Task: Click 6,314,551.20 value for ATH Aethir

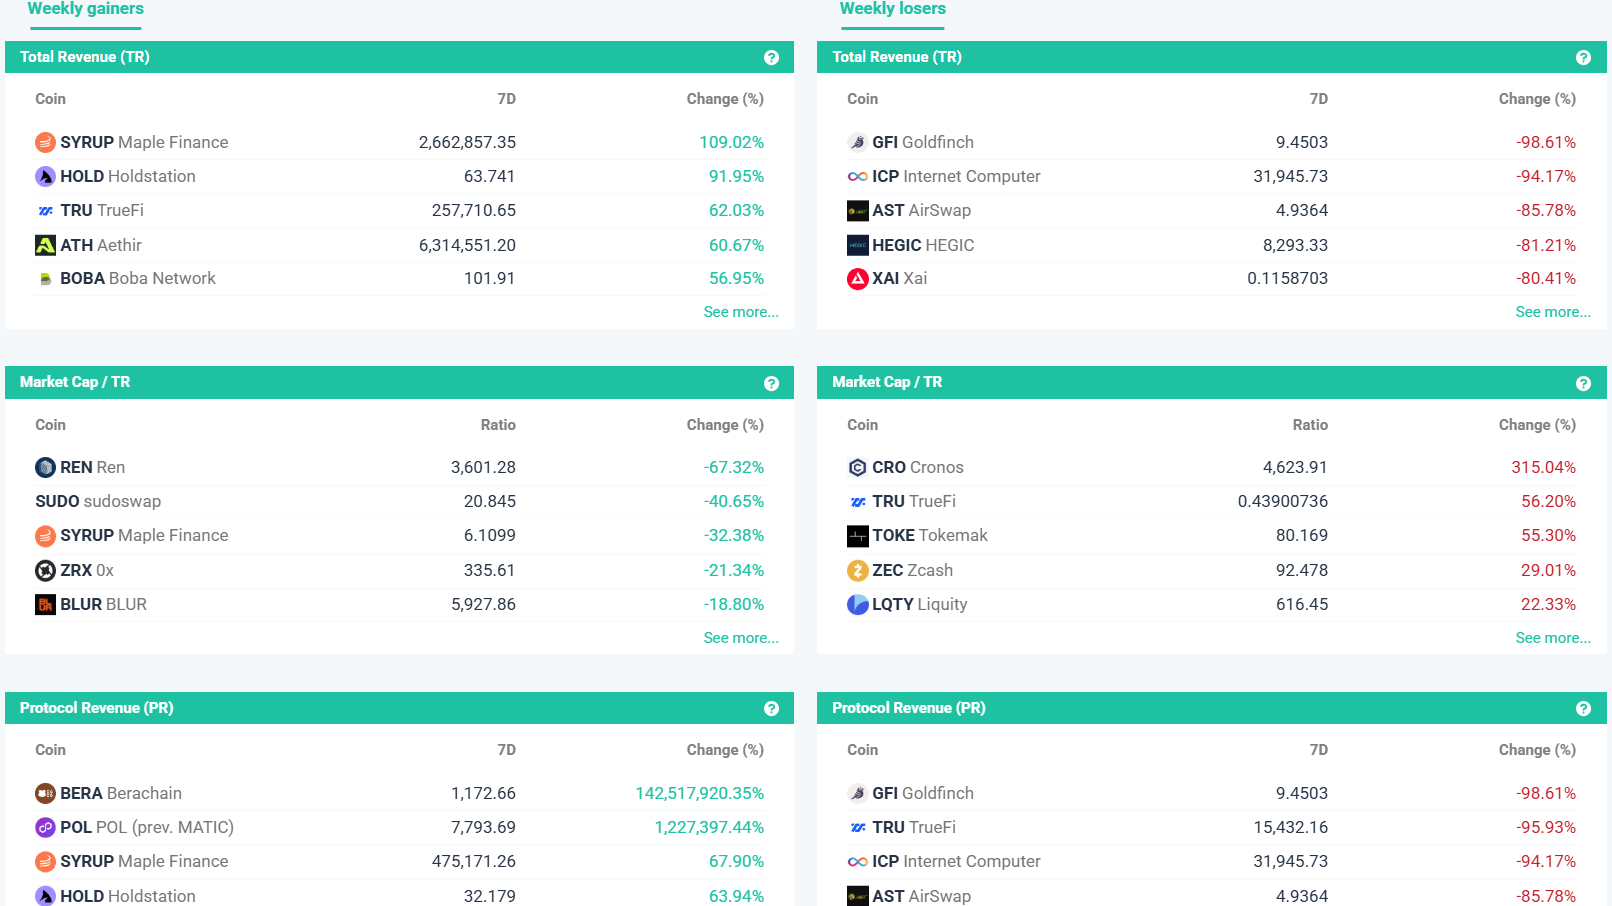Action: (x=467, y=245)
